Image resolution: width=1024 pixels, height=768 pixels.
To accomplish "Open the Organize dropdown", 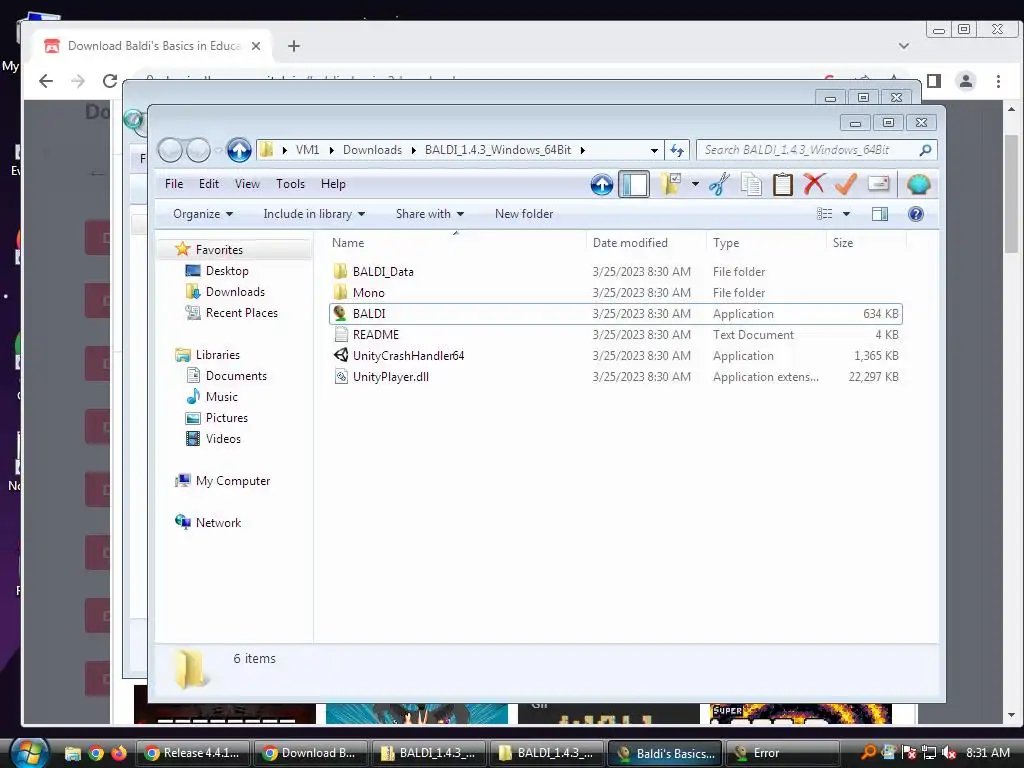I will pos(202,214).
